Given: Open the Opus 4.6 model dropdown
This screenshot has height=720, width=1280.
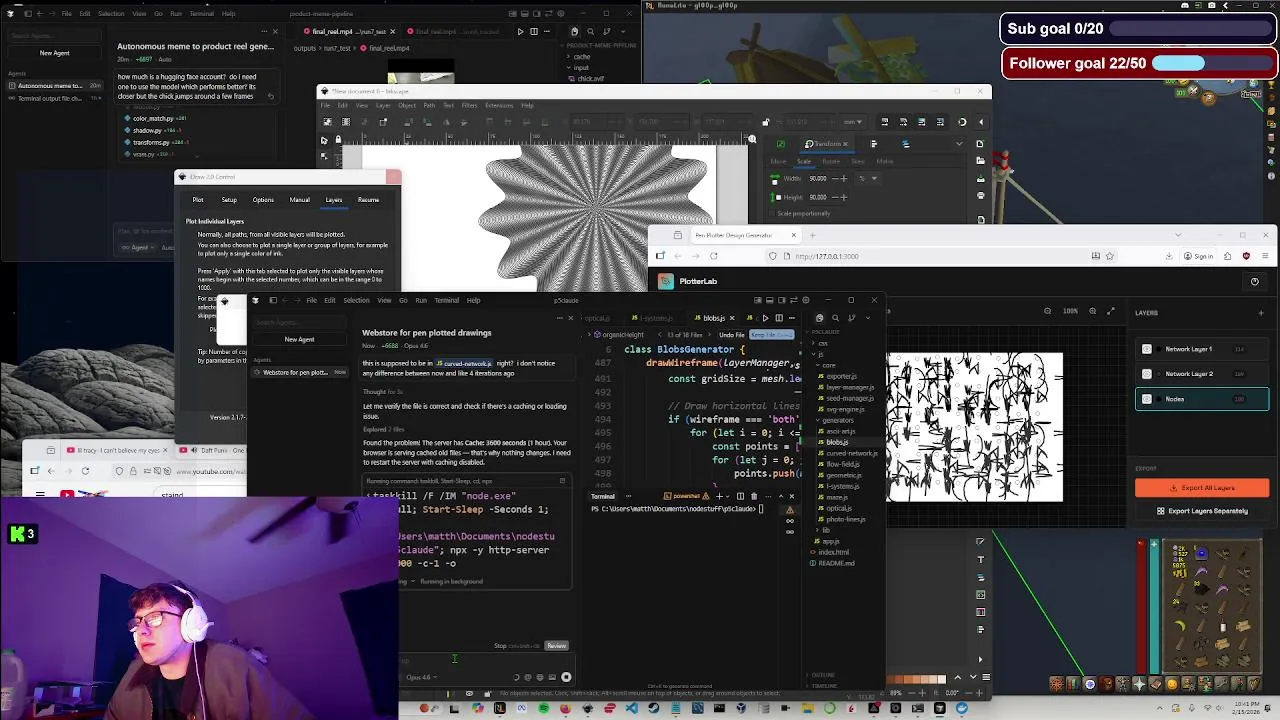Looking at the screenshot, I should pyautogui.click(x=421, y=677).
